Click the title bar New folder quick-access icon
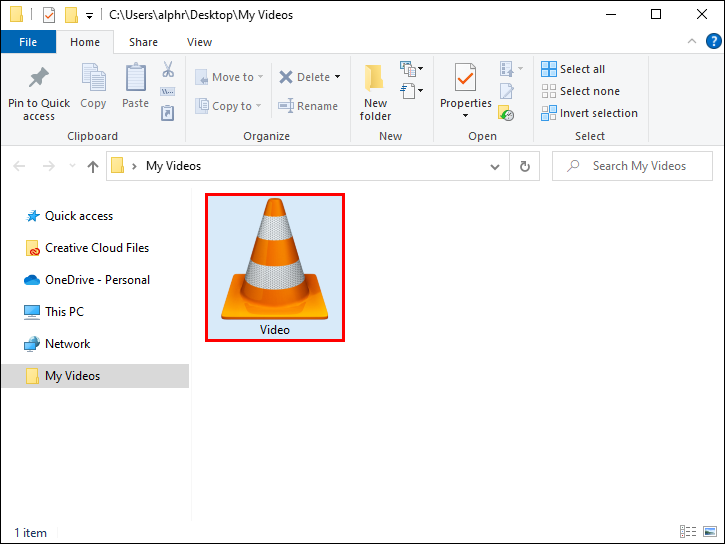The image size is (725, 544). [71, 15]
